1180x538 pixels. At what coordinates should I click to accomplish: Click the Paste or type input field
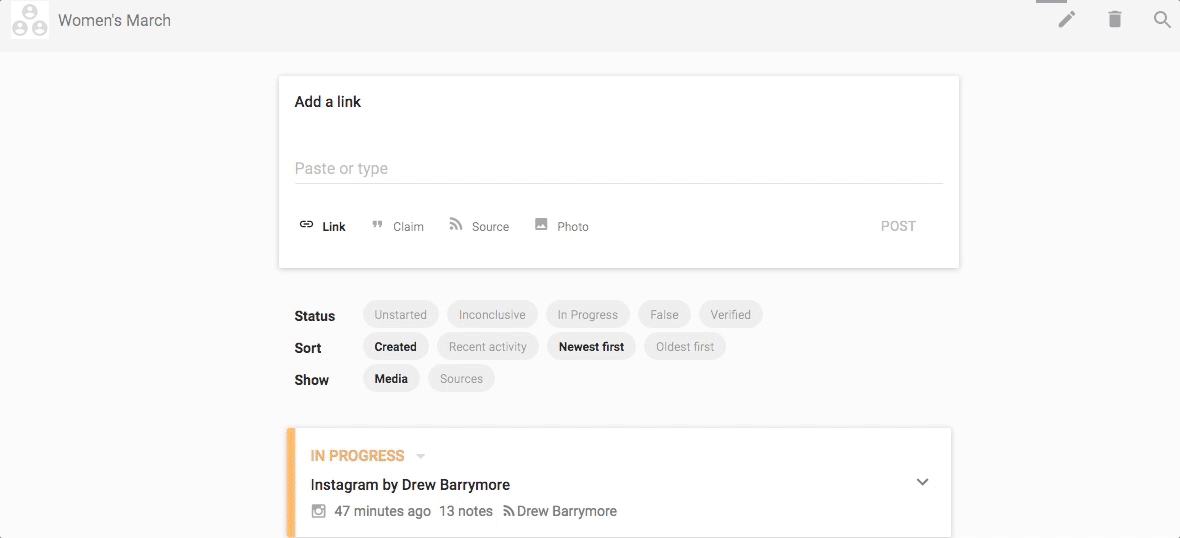pos(619,169)
